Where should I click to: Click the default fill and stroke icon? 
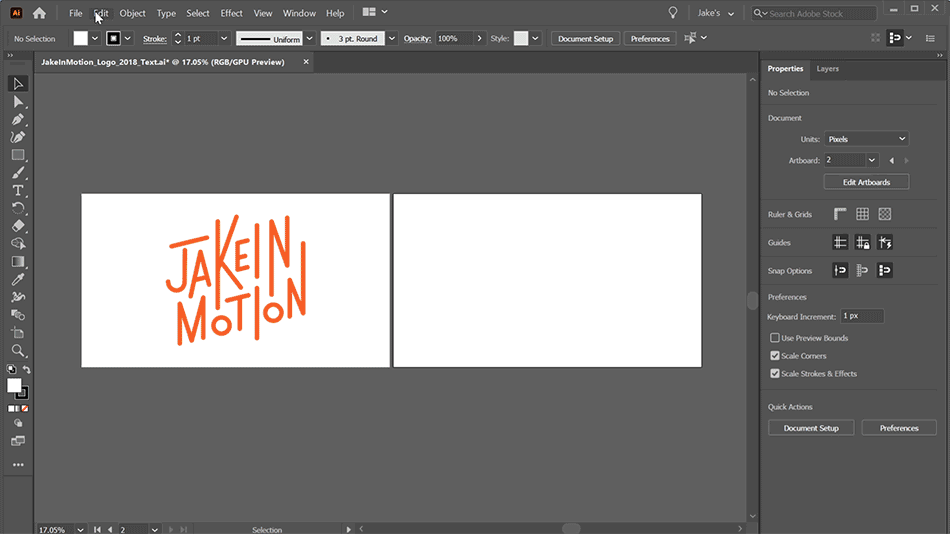(x=12, y=369)
